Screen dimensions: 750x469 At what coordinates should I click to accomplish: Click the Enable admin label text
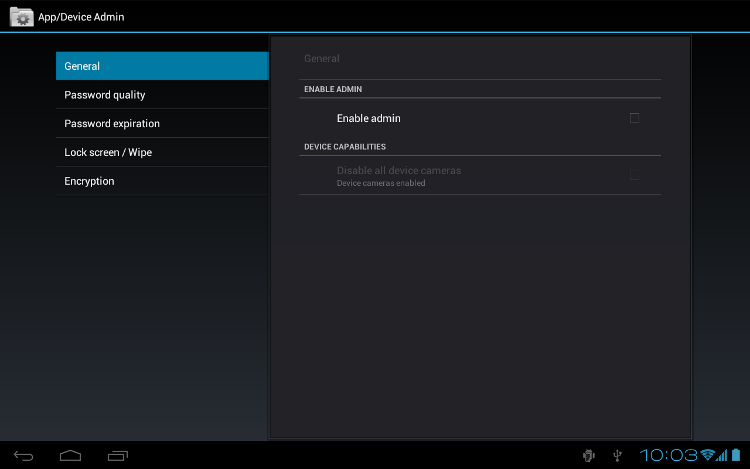pos(368,118)
